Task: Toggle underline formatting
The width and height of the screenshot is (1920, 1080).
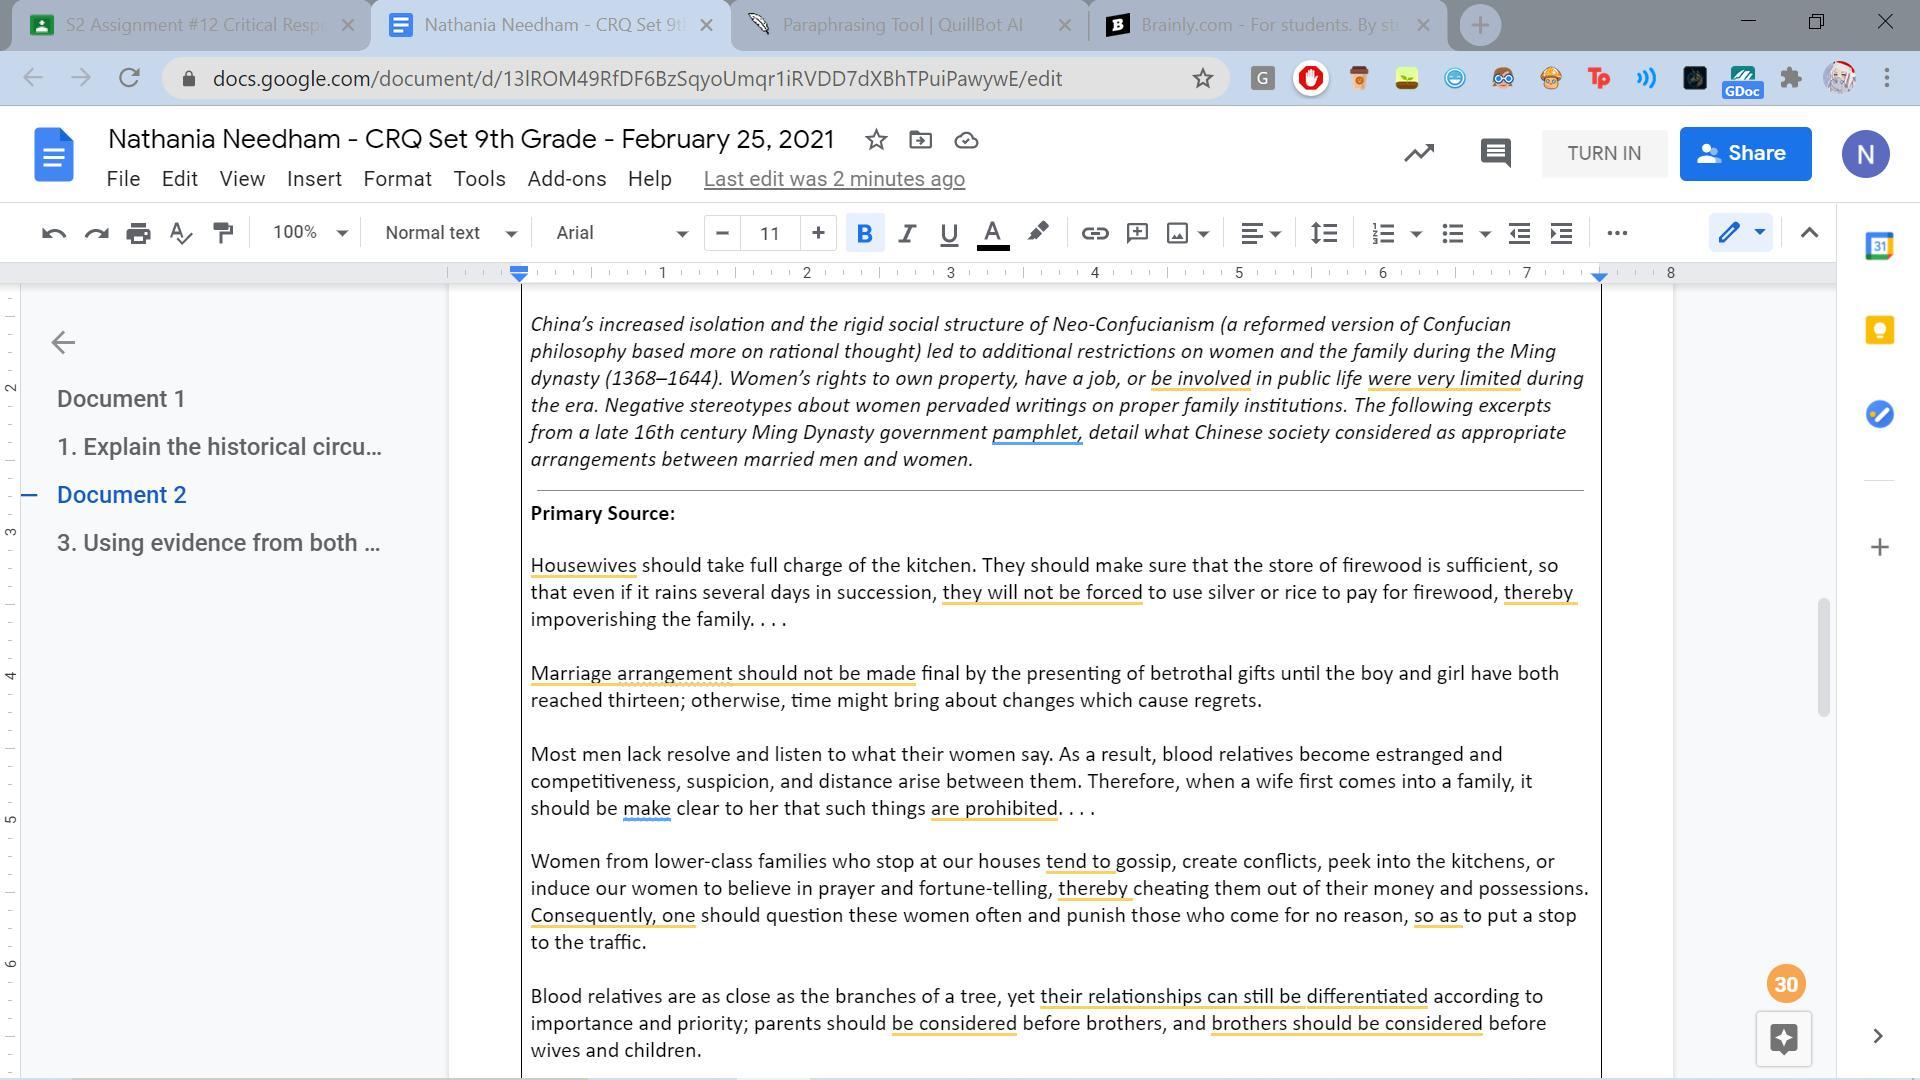Action: tap(948, 233)
